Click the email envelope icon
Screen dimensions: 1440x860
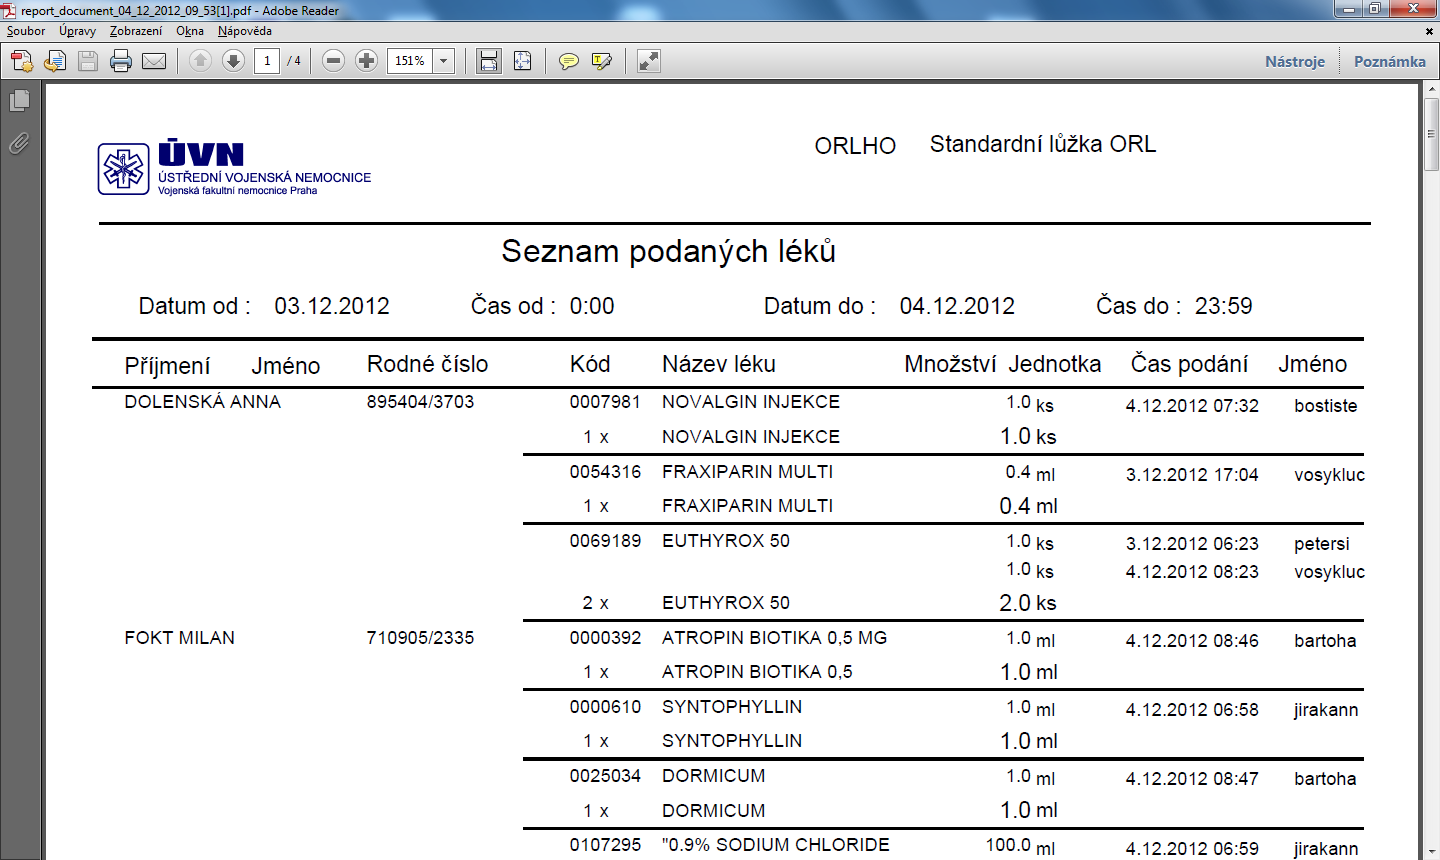click(154, 61)
